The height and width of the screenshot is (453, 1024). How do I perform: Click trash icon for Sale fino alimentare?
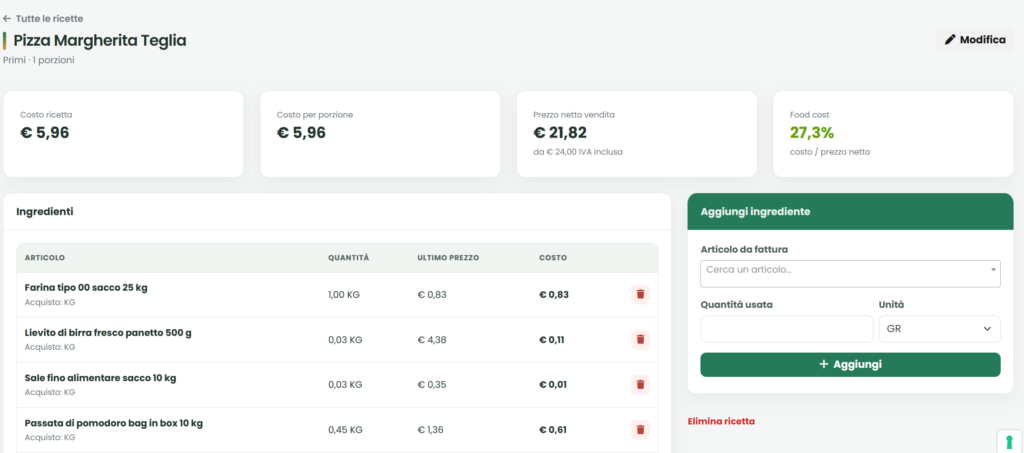(x=640, y=384)
